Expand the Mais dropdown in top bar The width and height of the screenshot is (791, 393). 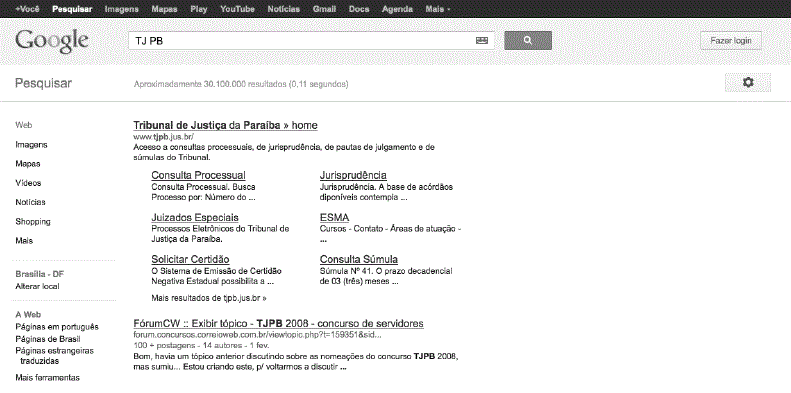(x=438, y=9)
